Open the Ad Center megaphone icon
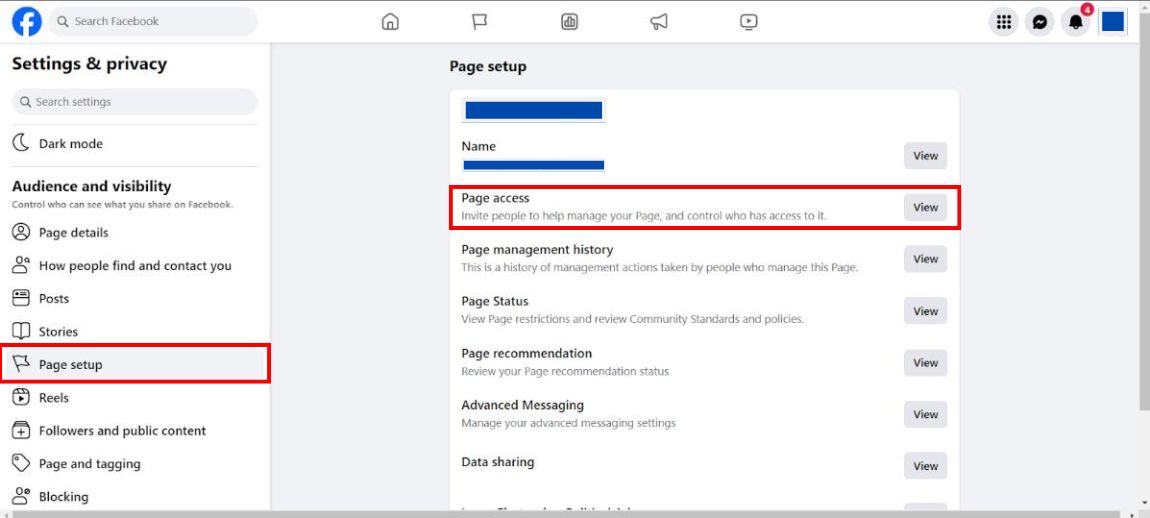Image resolution: width=1150 pixels, height=518 pixels. tap(659, 22)
